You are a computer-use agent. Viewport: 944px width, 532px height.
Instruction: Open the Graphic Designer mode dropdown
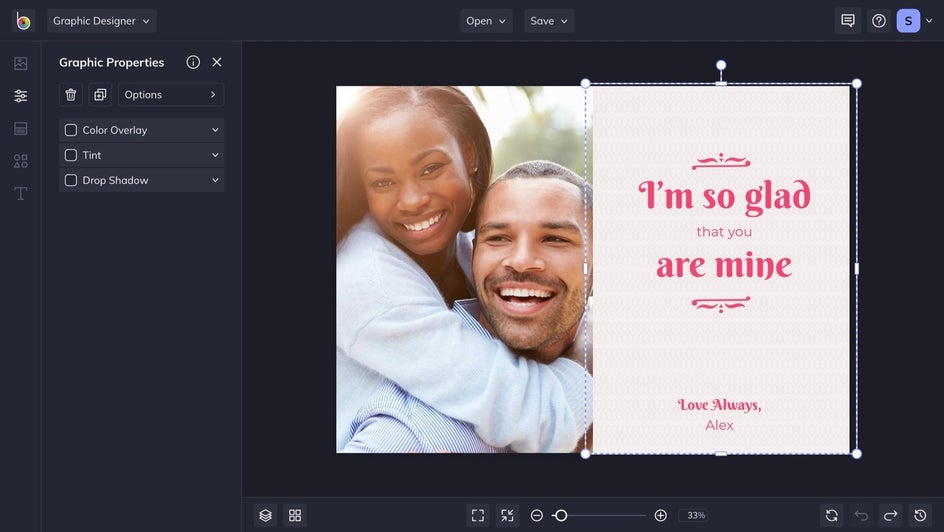coord(102,21)
